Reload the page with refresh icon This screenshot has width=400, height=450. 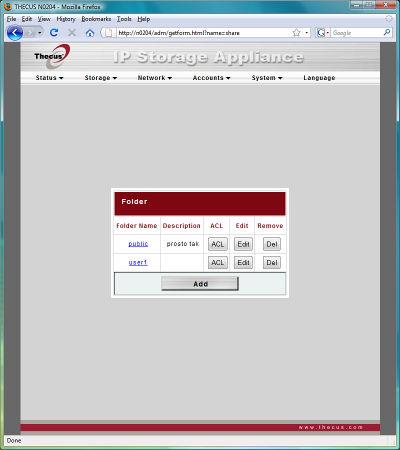click(54, 33)
